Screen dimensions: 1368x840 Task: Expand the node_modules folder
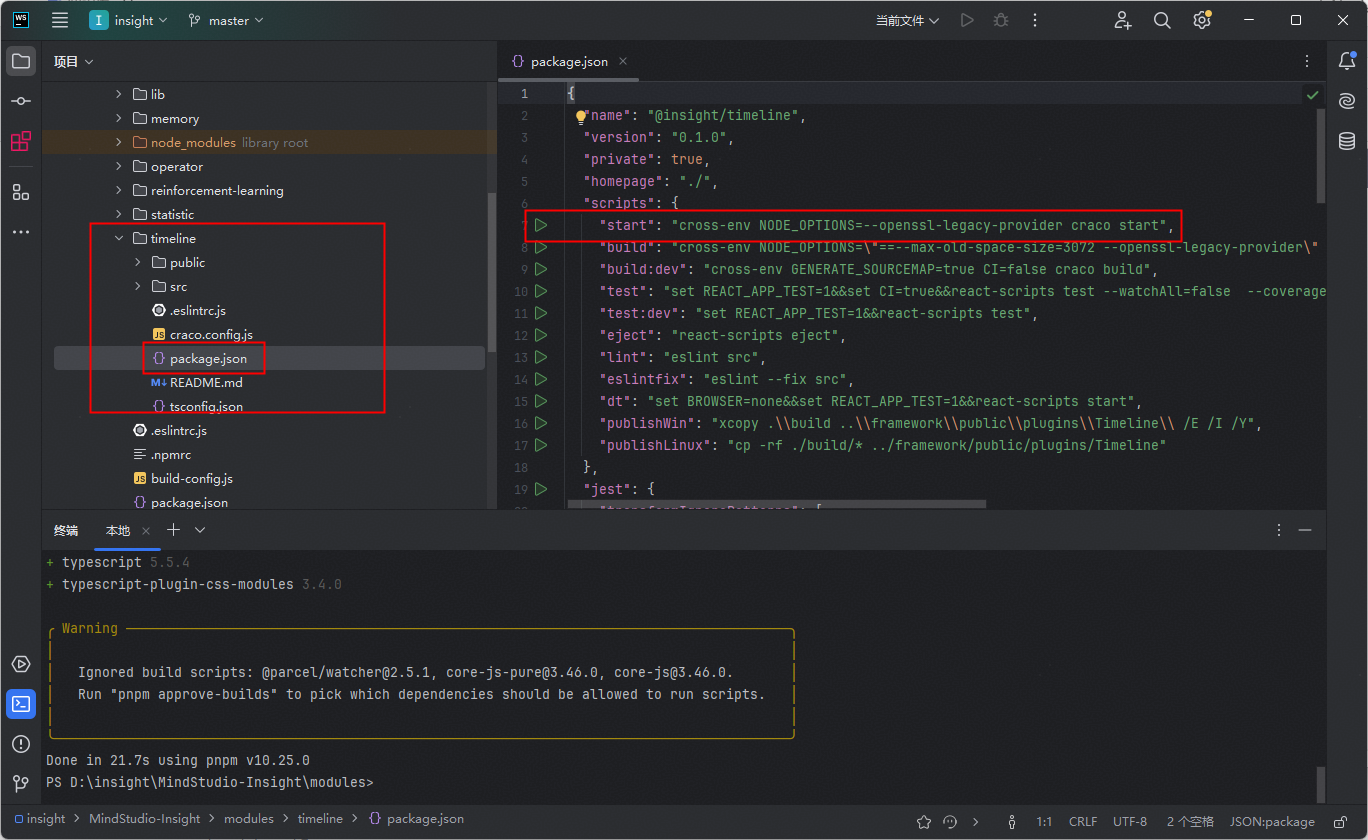pyautogui.click(x=119, y=142)
